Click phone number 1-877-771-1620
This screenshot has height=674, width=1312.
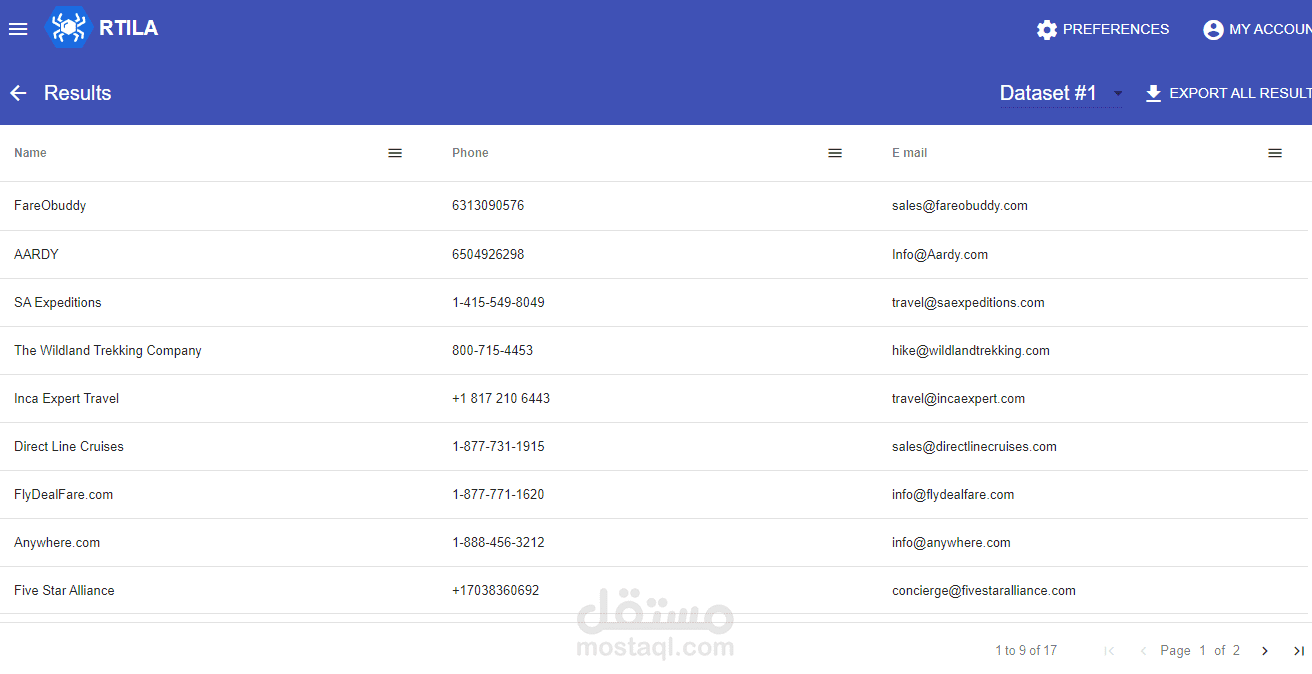coord(498,494)
